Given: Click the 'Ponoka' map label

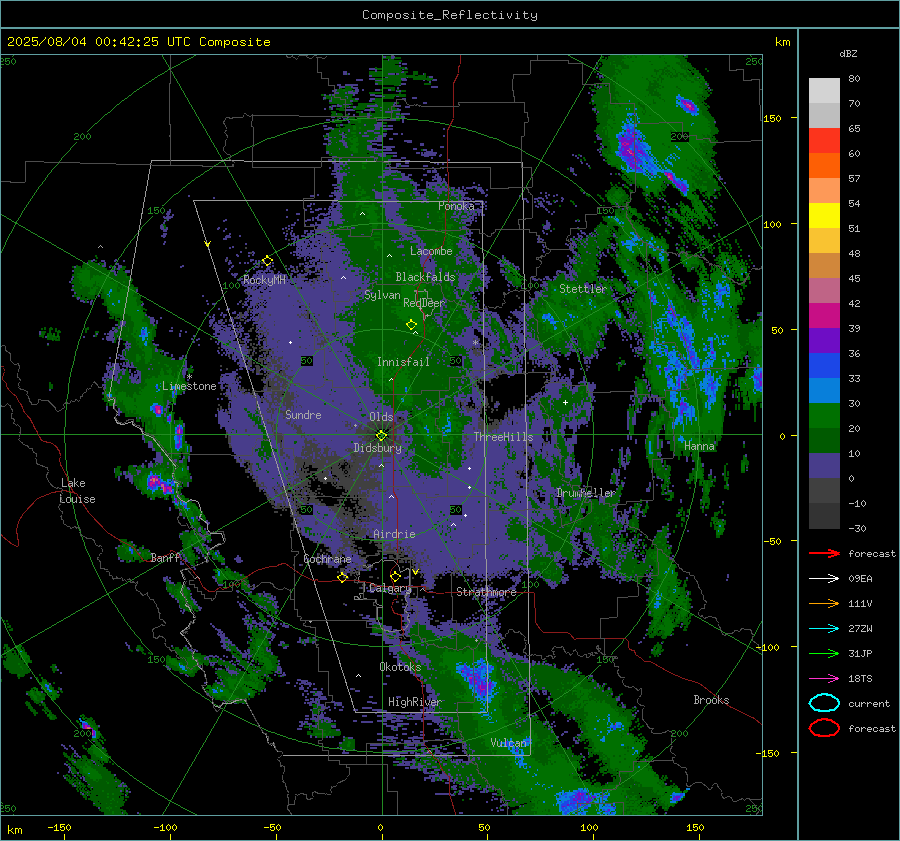Looking at the screenshot, I should [x=456, y=206].
